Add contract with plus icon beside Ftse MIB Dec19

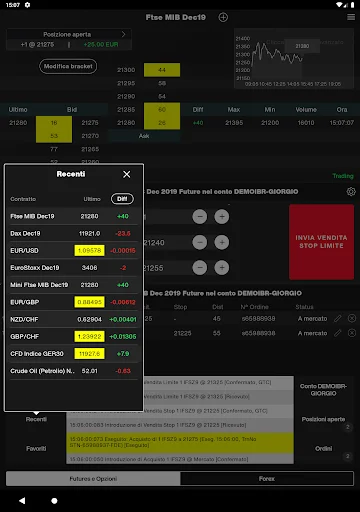click(223, 17)
